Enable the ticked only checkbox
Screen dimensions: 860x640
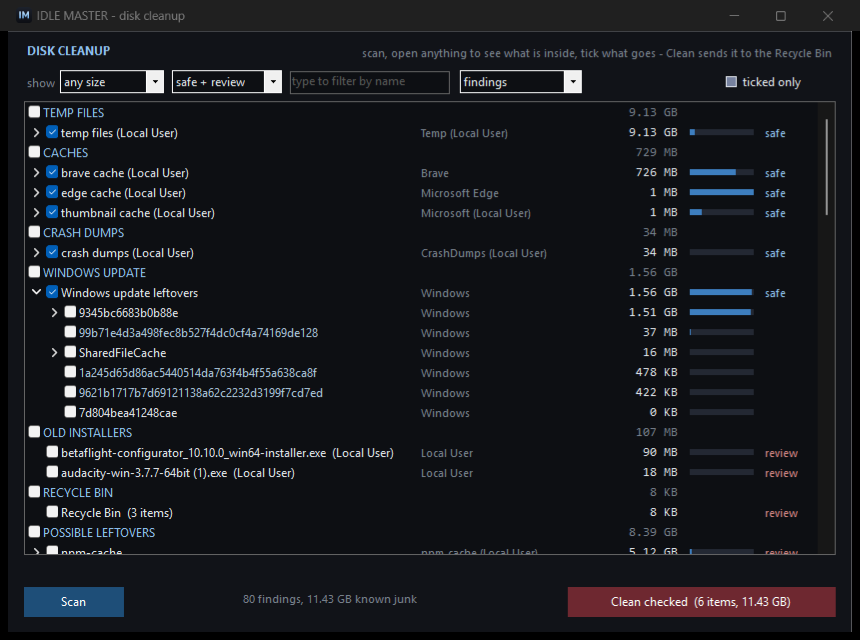coord(731,82)
